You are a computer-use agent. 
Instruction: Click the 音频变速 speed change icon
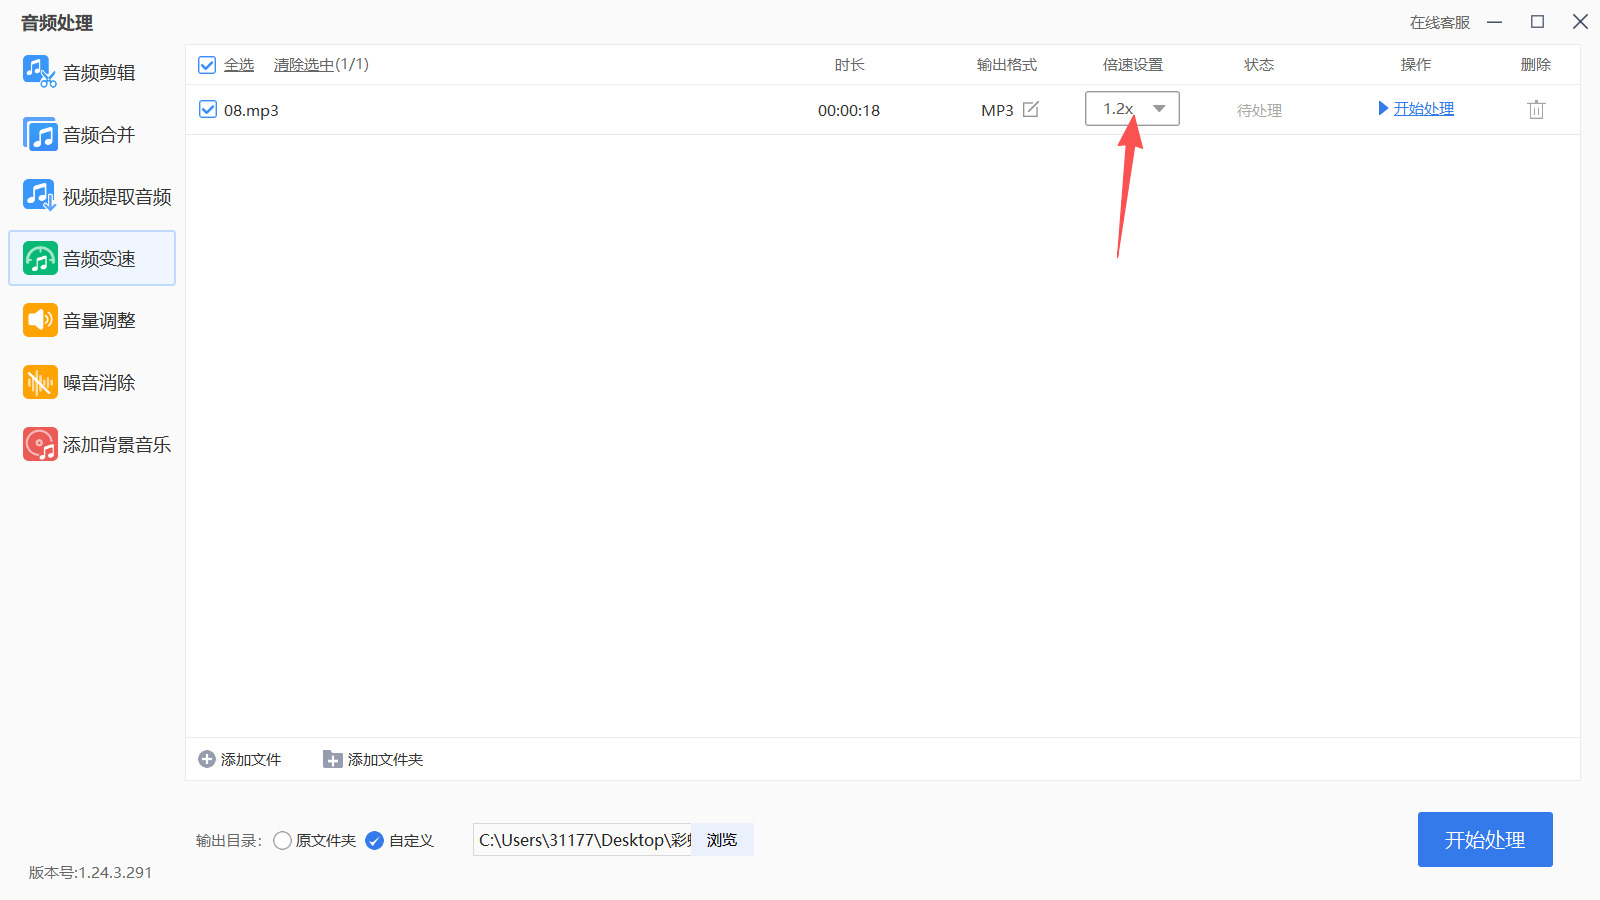[40, 258]
